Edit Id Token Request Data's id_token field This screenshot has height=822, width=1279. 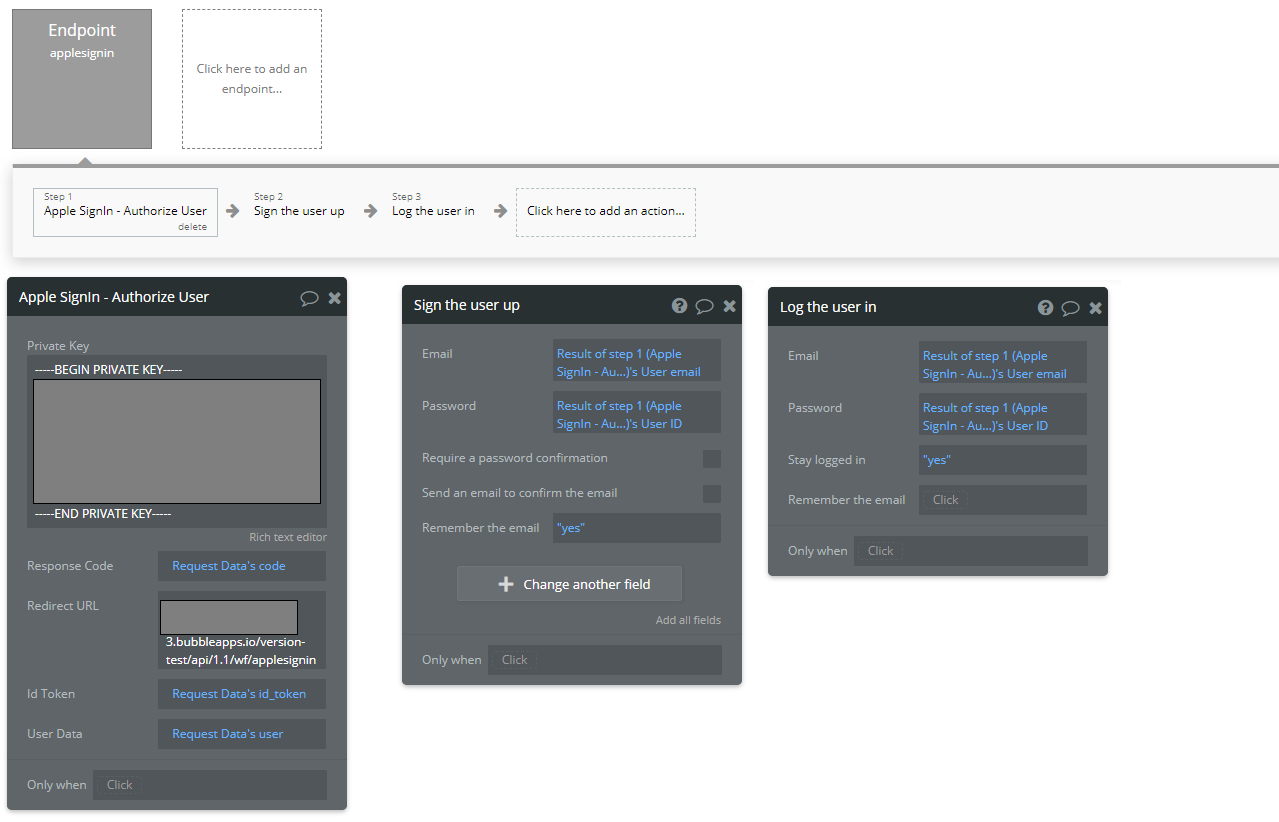[242, 694]
